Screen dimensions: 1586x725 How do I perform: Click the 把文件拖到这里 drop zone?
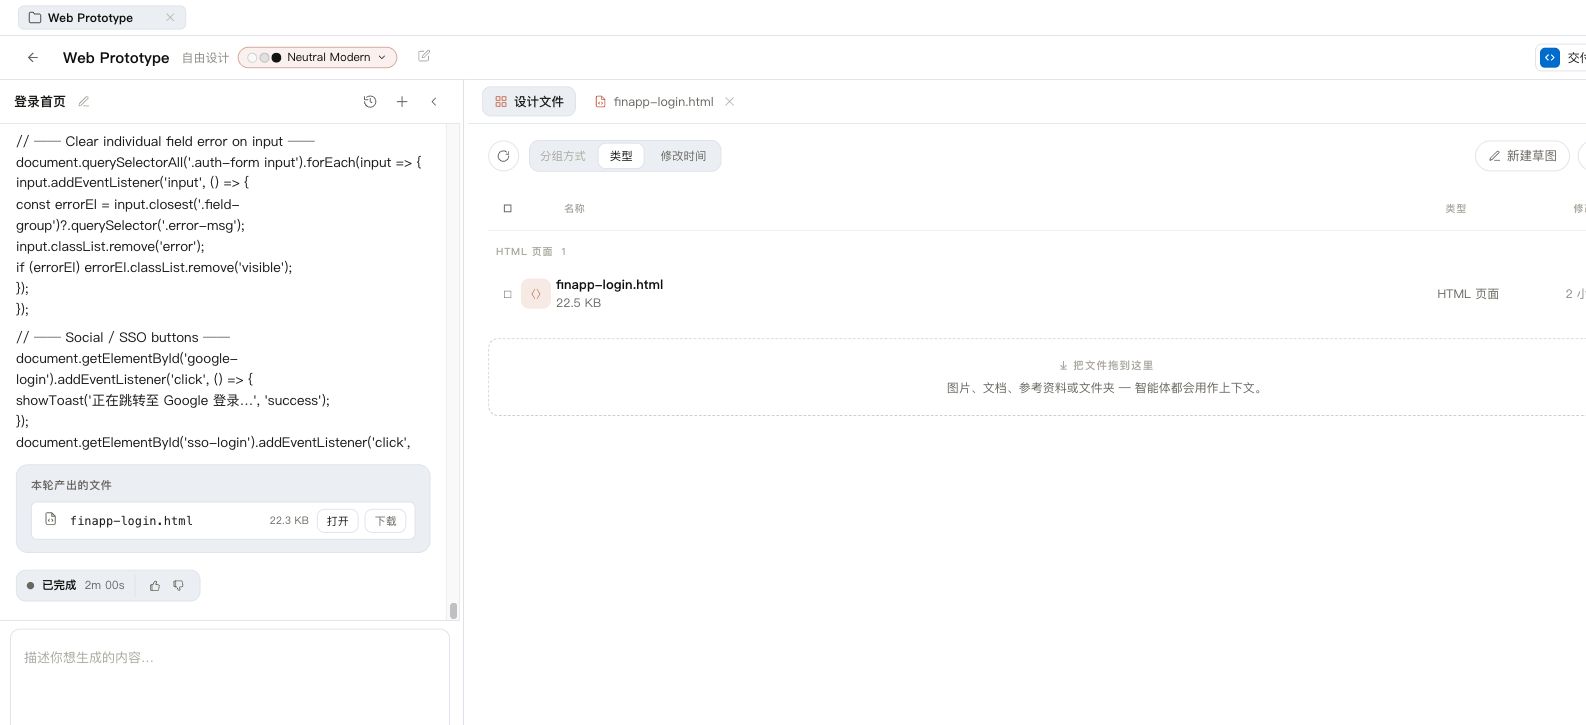[x=1037, y=377]
